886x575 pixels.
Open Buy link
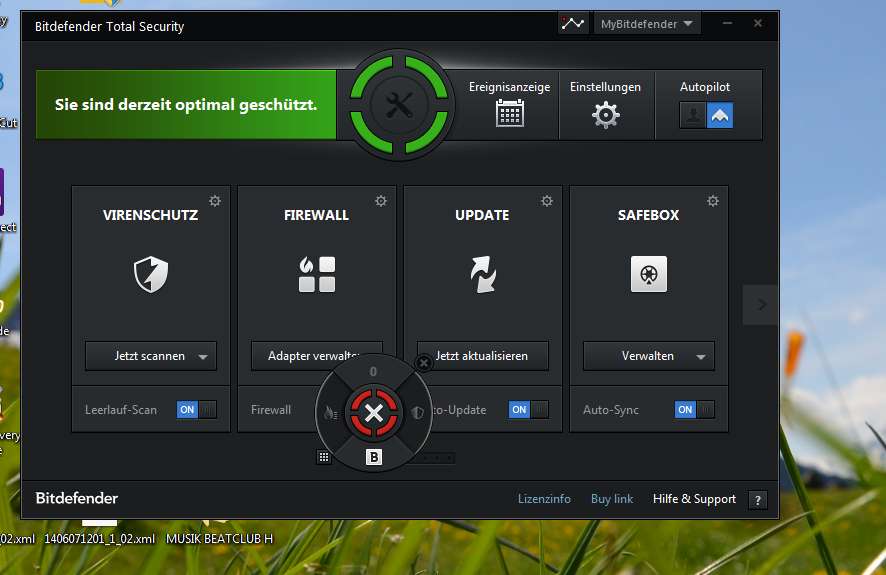click(612, 499)
